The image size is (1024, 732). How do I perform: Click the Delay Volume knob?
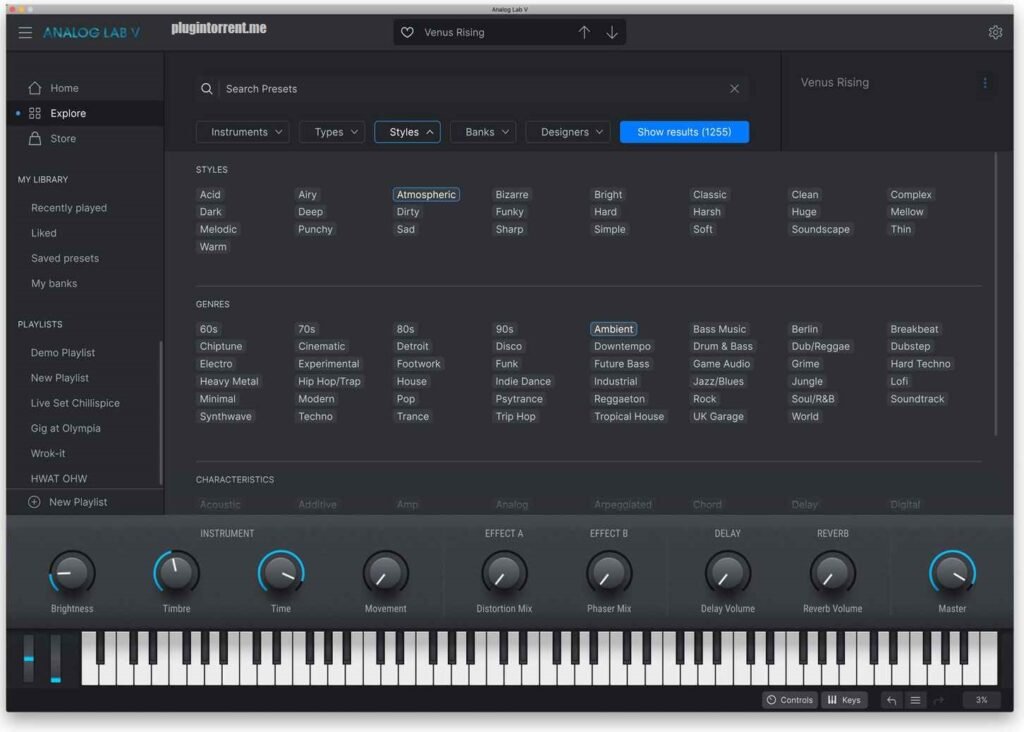pos(728,573)
